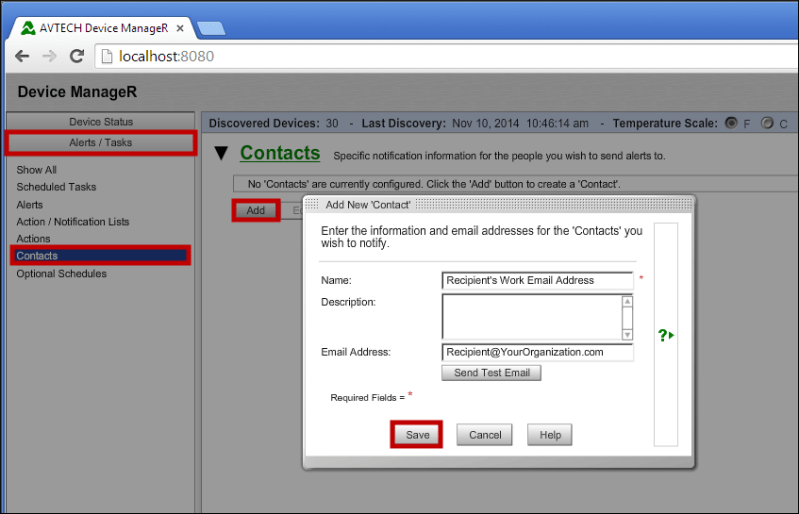Viewport: 799px width, 514px height.
Task: Click the Add contact button
Action: [256, 210]
